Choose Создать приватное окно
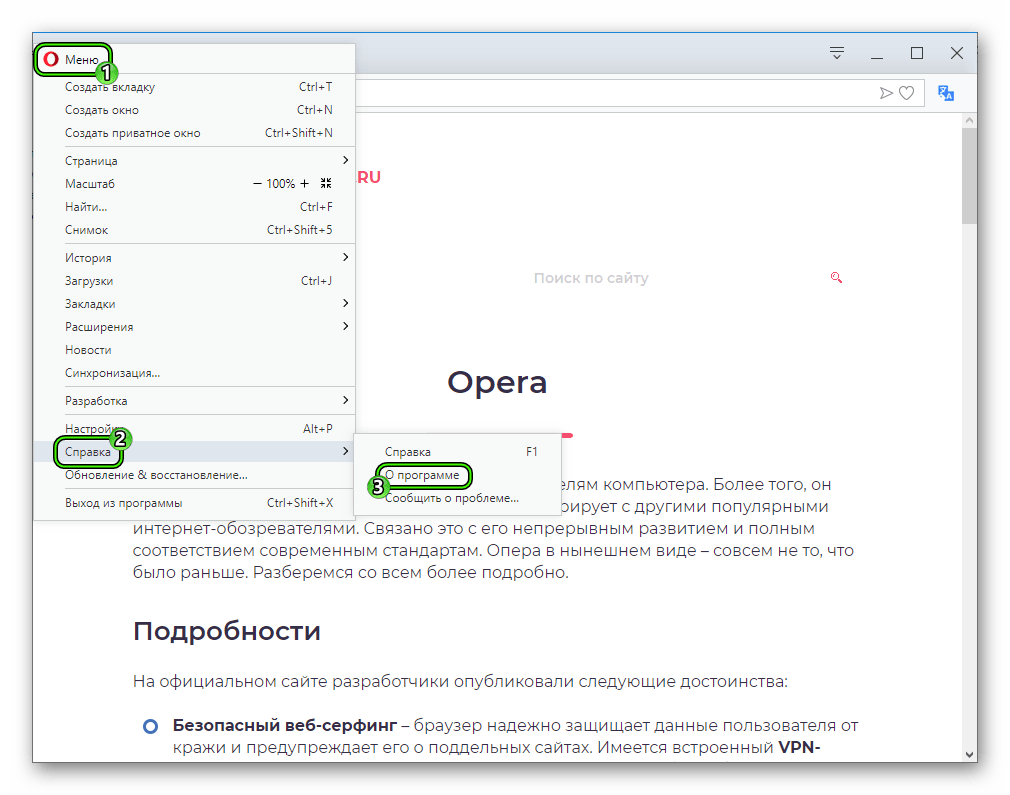 click(133, 133)
